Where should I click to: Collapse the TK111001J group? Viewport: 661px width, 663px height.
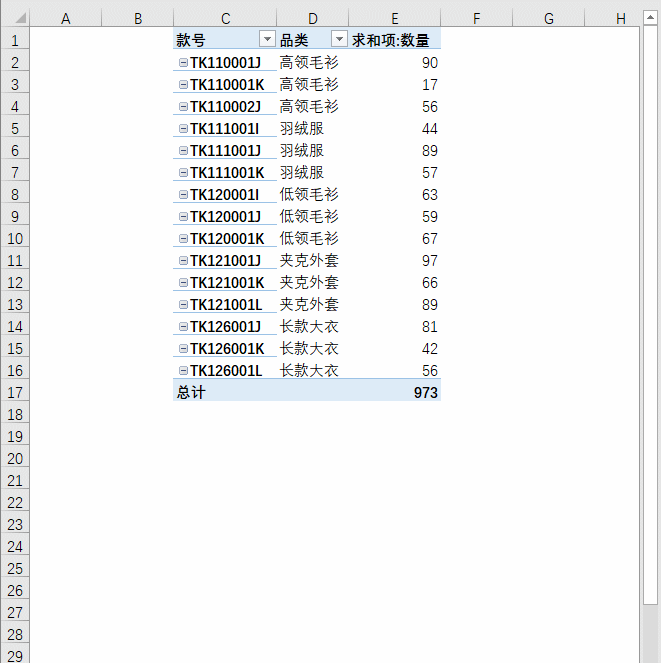[183, 151]
